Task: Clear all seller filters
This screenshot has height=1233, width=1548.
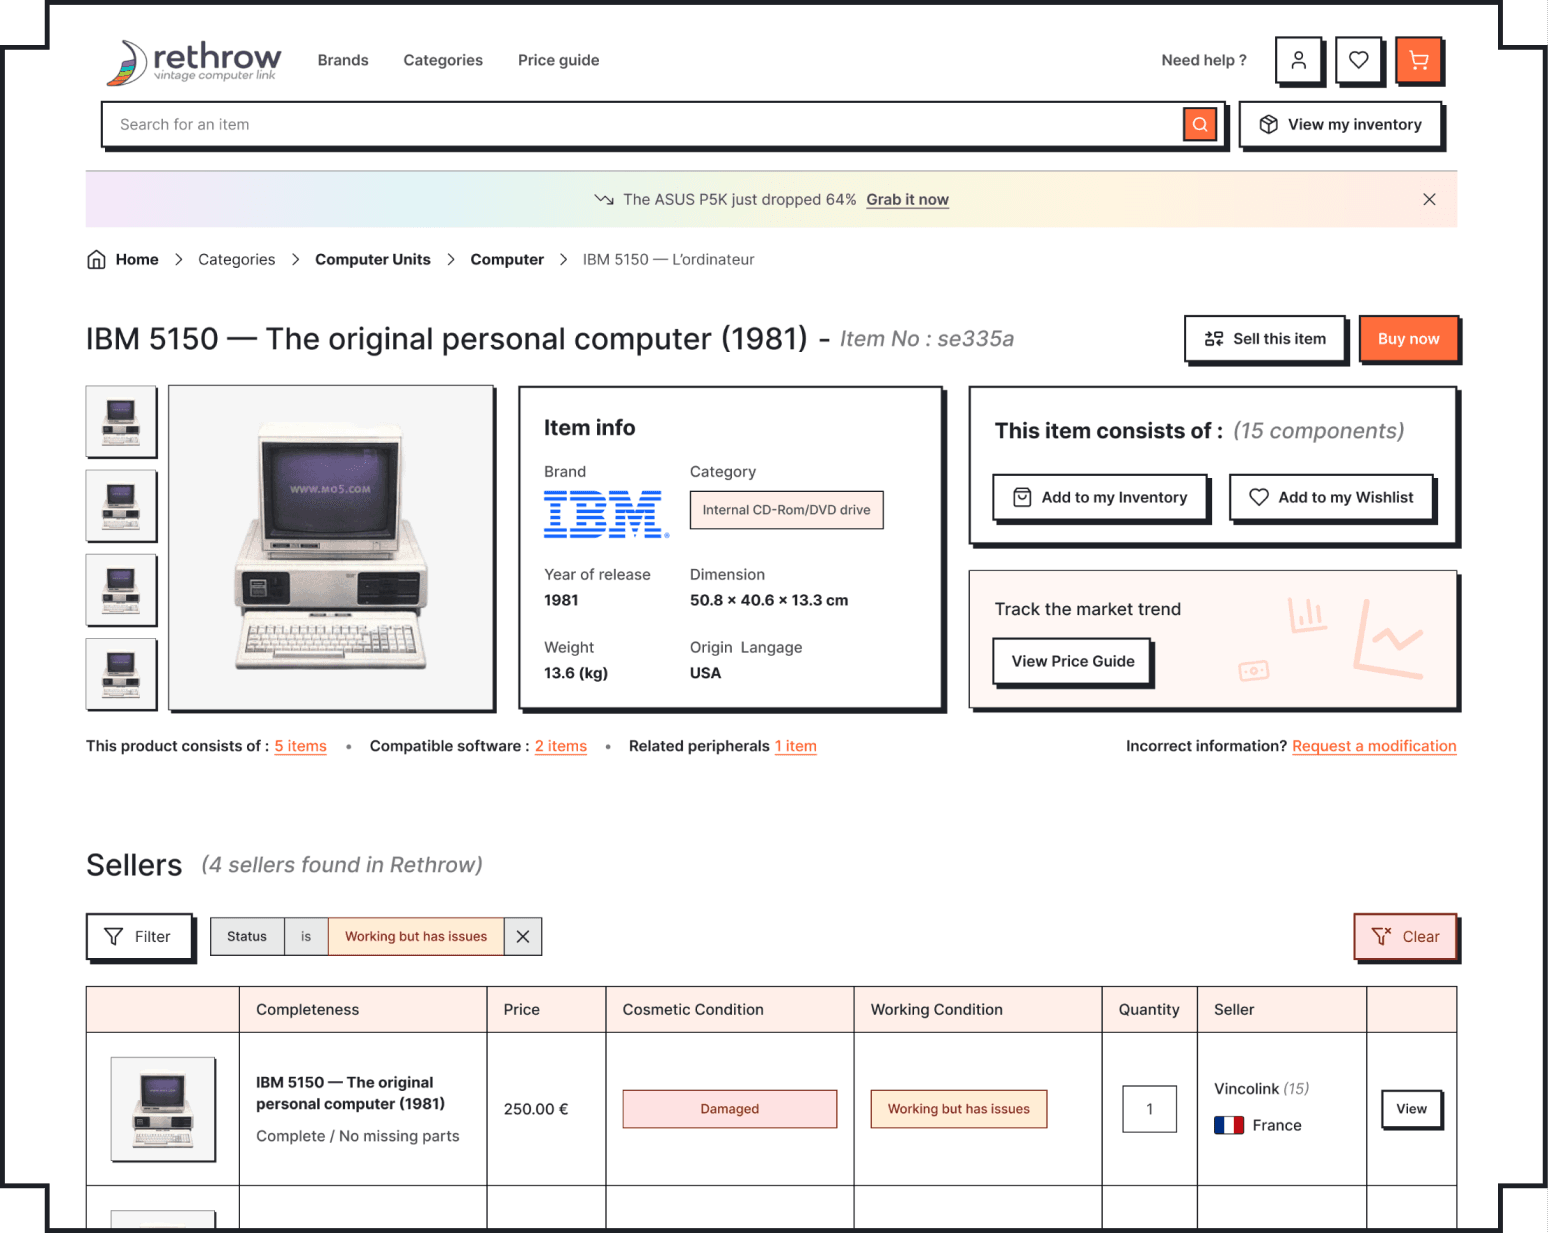Action: pos(1405,937)
